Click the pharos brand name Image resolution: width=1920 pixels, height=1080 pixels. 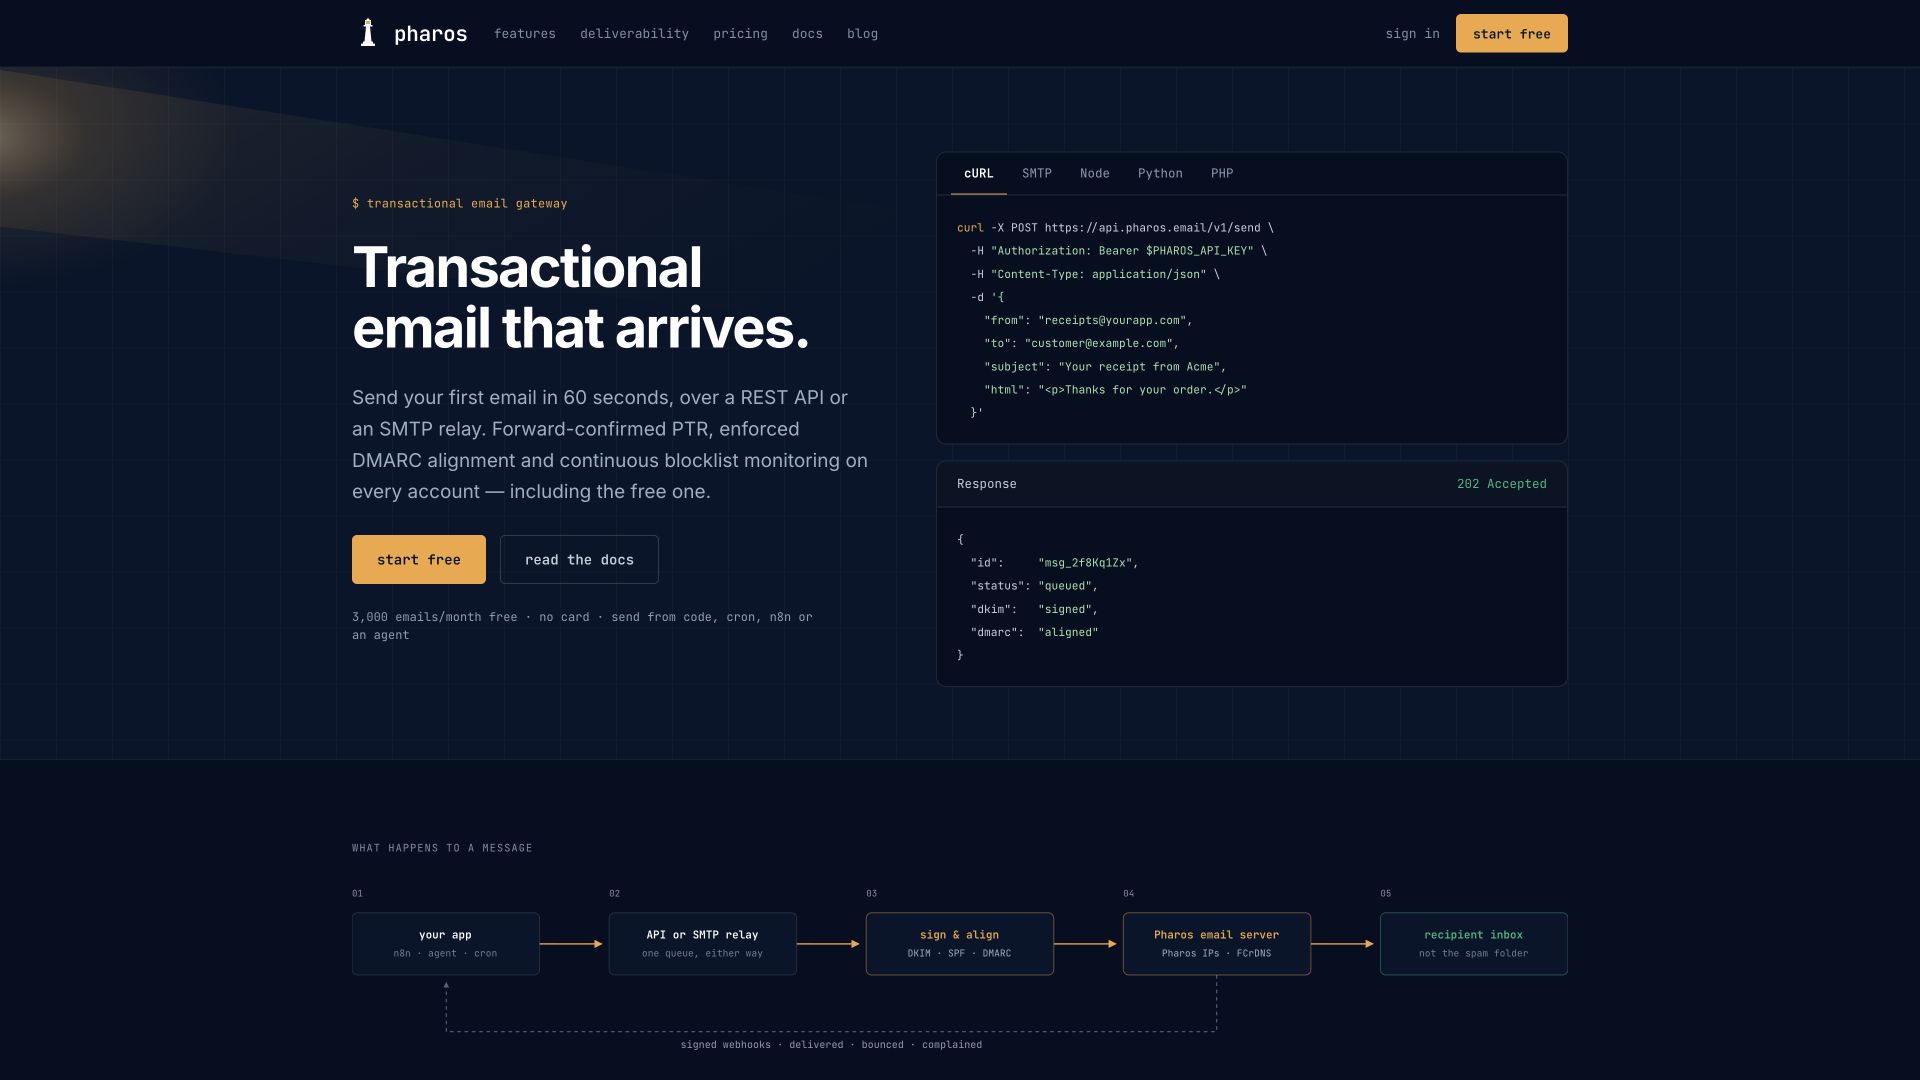pyautogui.click(x=430, y=34)
